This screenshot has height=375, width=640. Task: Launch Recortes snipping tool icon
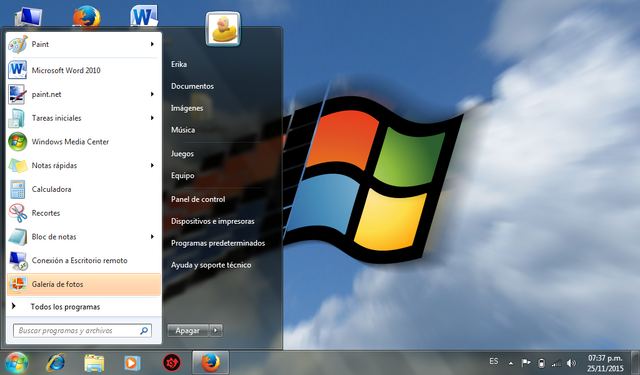tap(18, 213)
